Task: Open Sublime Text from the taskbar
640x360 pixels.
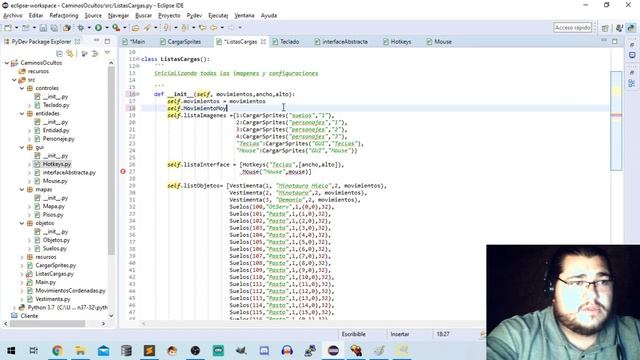Action: 149,350
